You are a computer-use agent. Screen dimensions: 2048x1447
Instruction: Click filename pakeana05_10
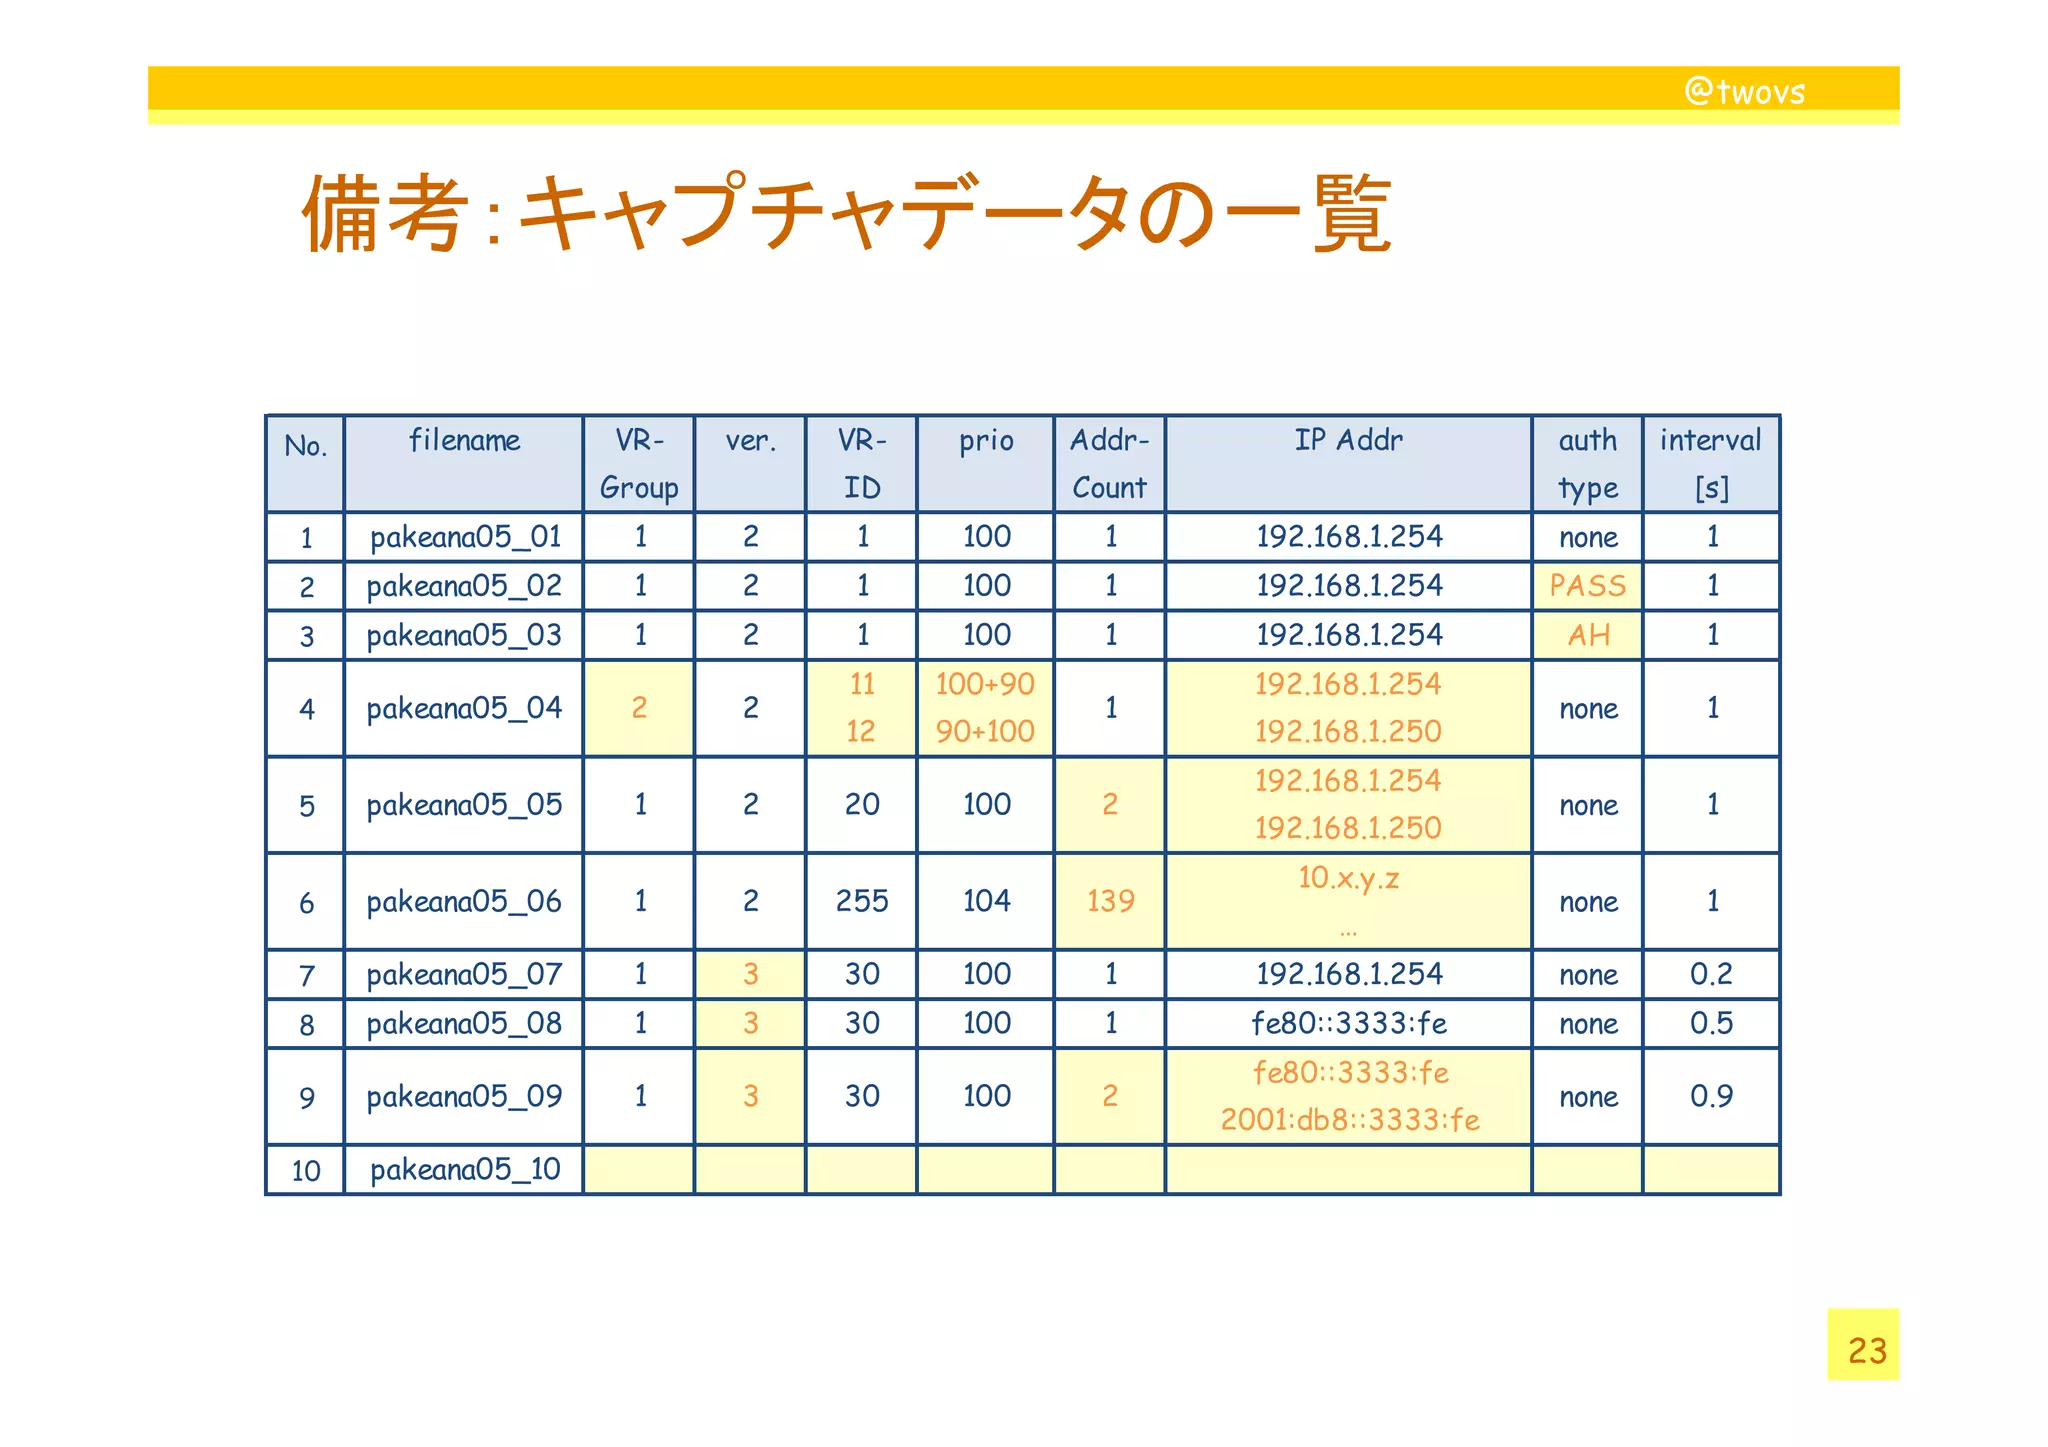(465, 1170)
